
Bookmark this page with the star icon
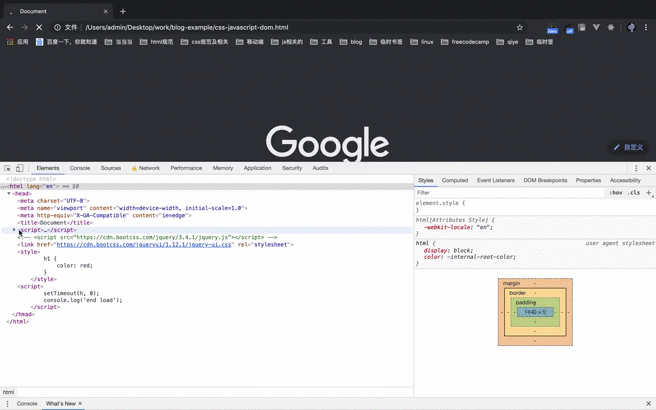(x=520, y=27)
